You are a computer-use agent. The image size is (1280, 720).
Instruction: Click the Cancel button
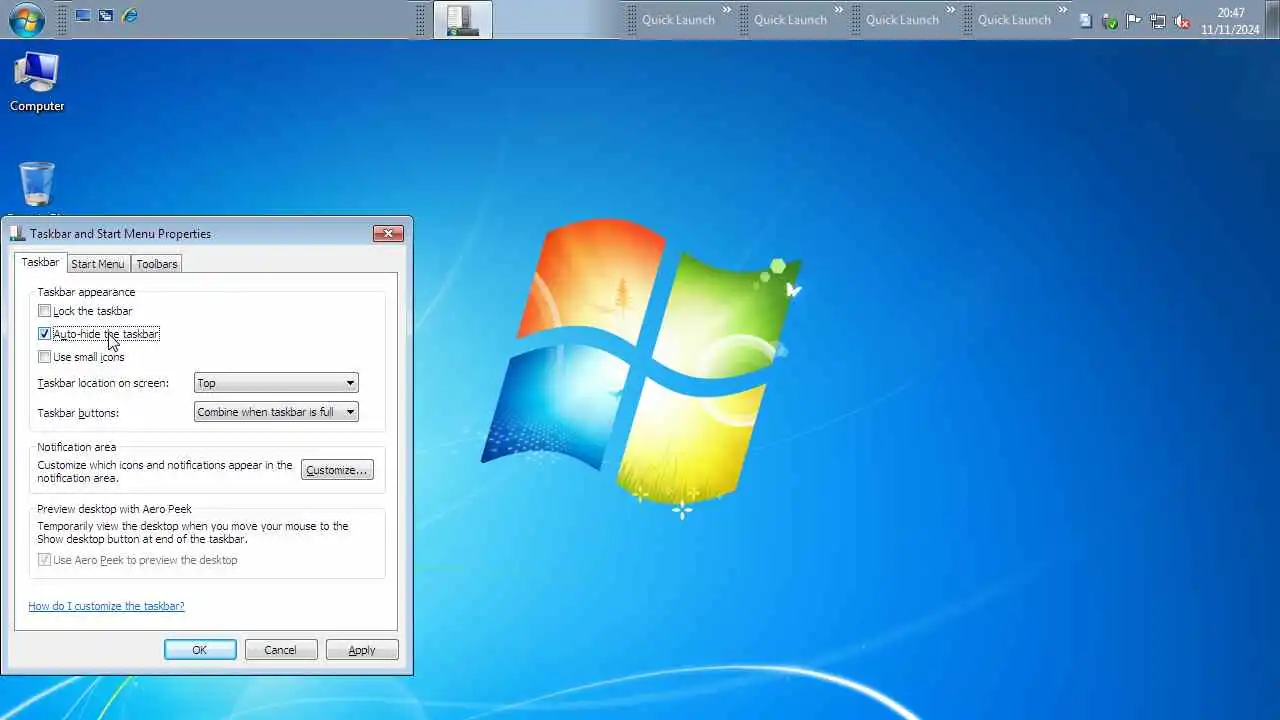point(280,650)
